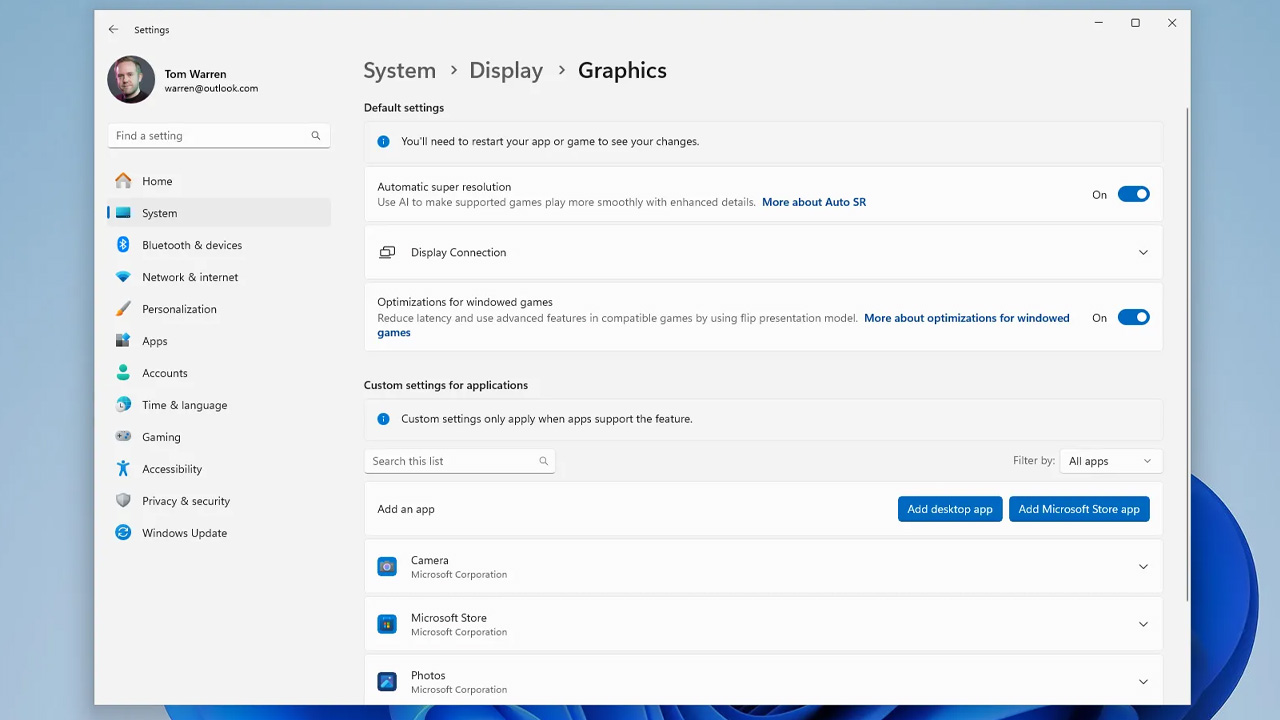Screen dimensions: 1280x720
Task: Turn off Automatic super resolution toggle
Action: click(x=1133, y=195)
